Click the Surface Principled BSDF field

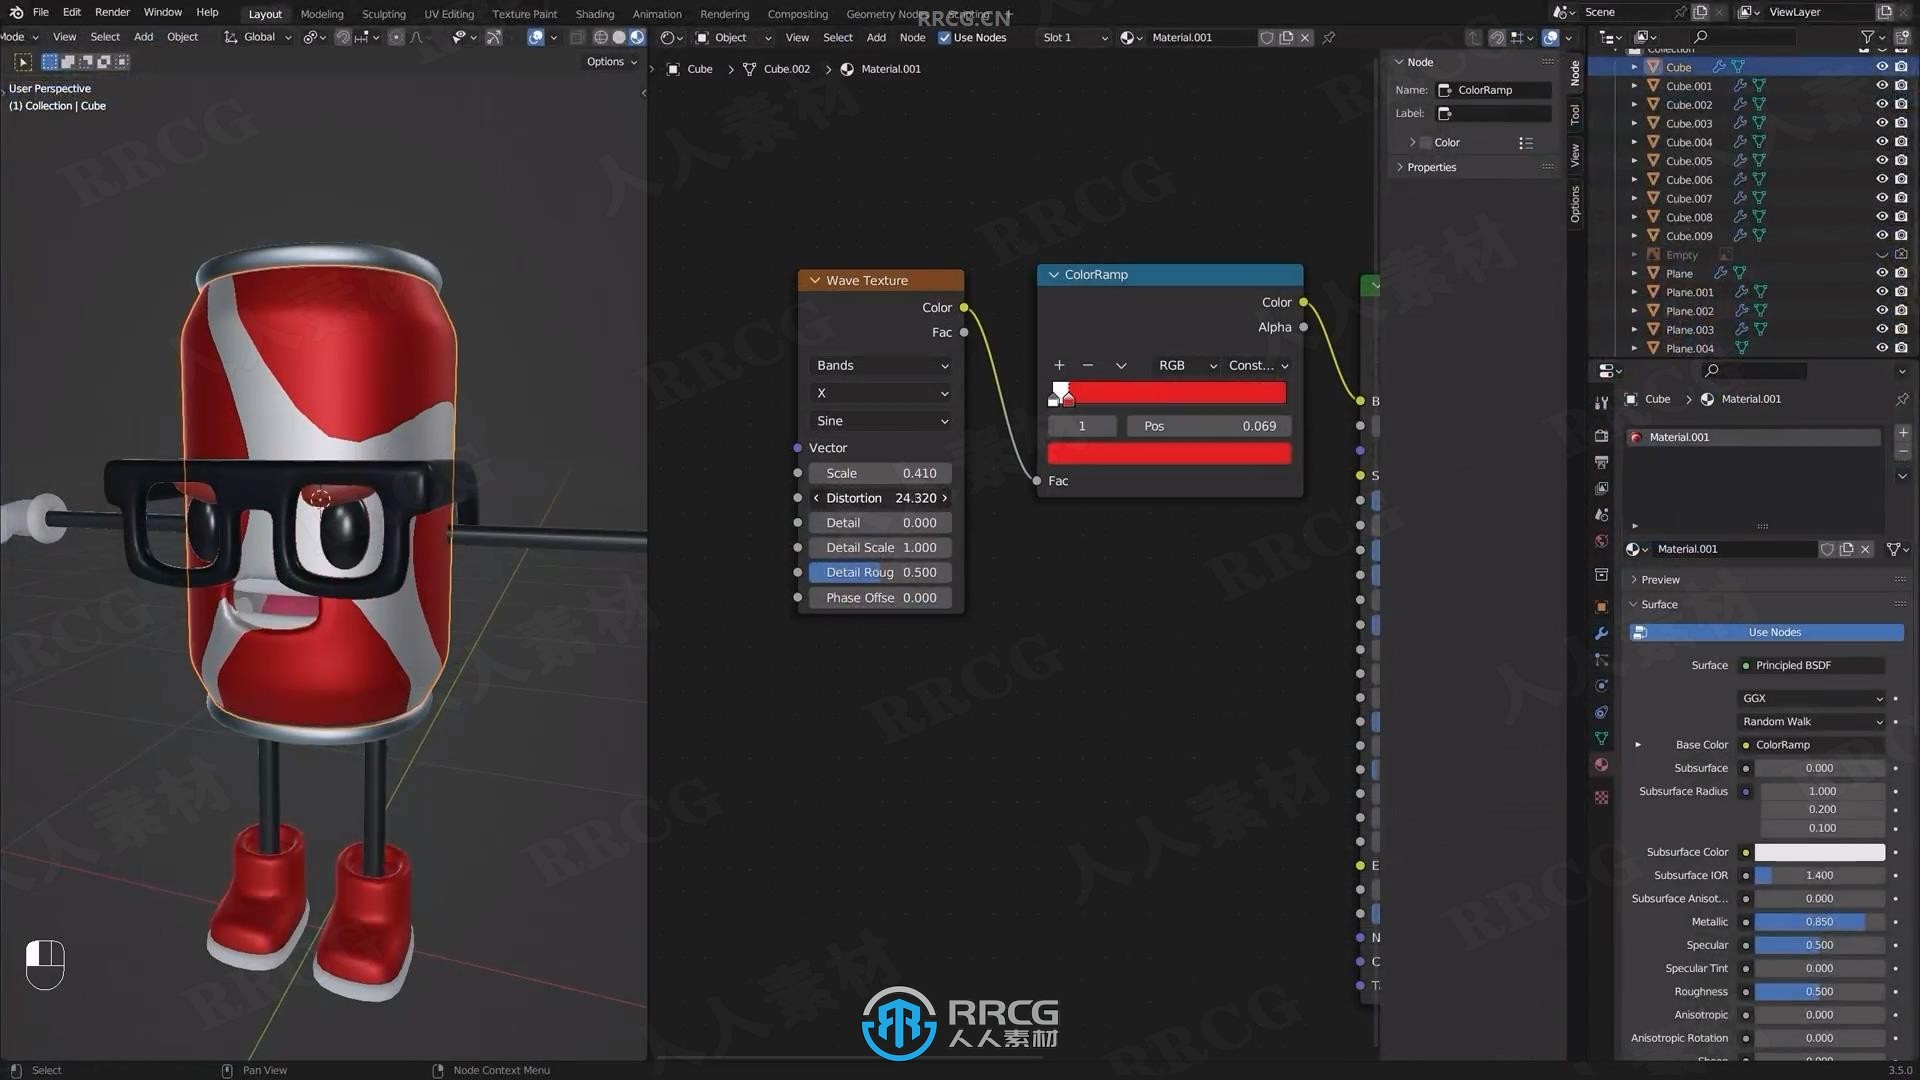(1812, 665)
